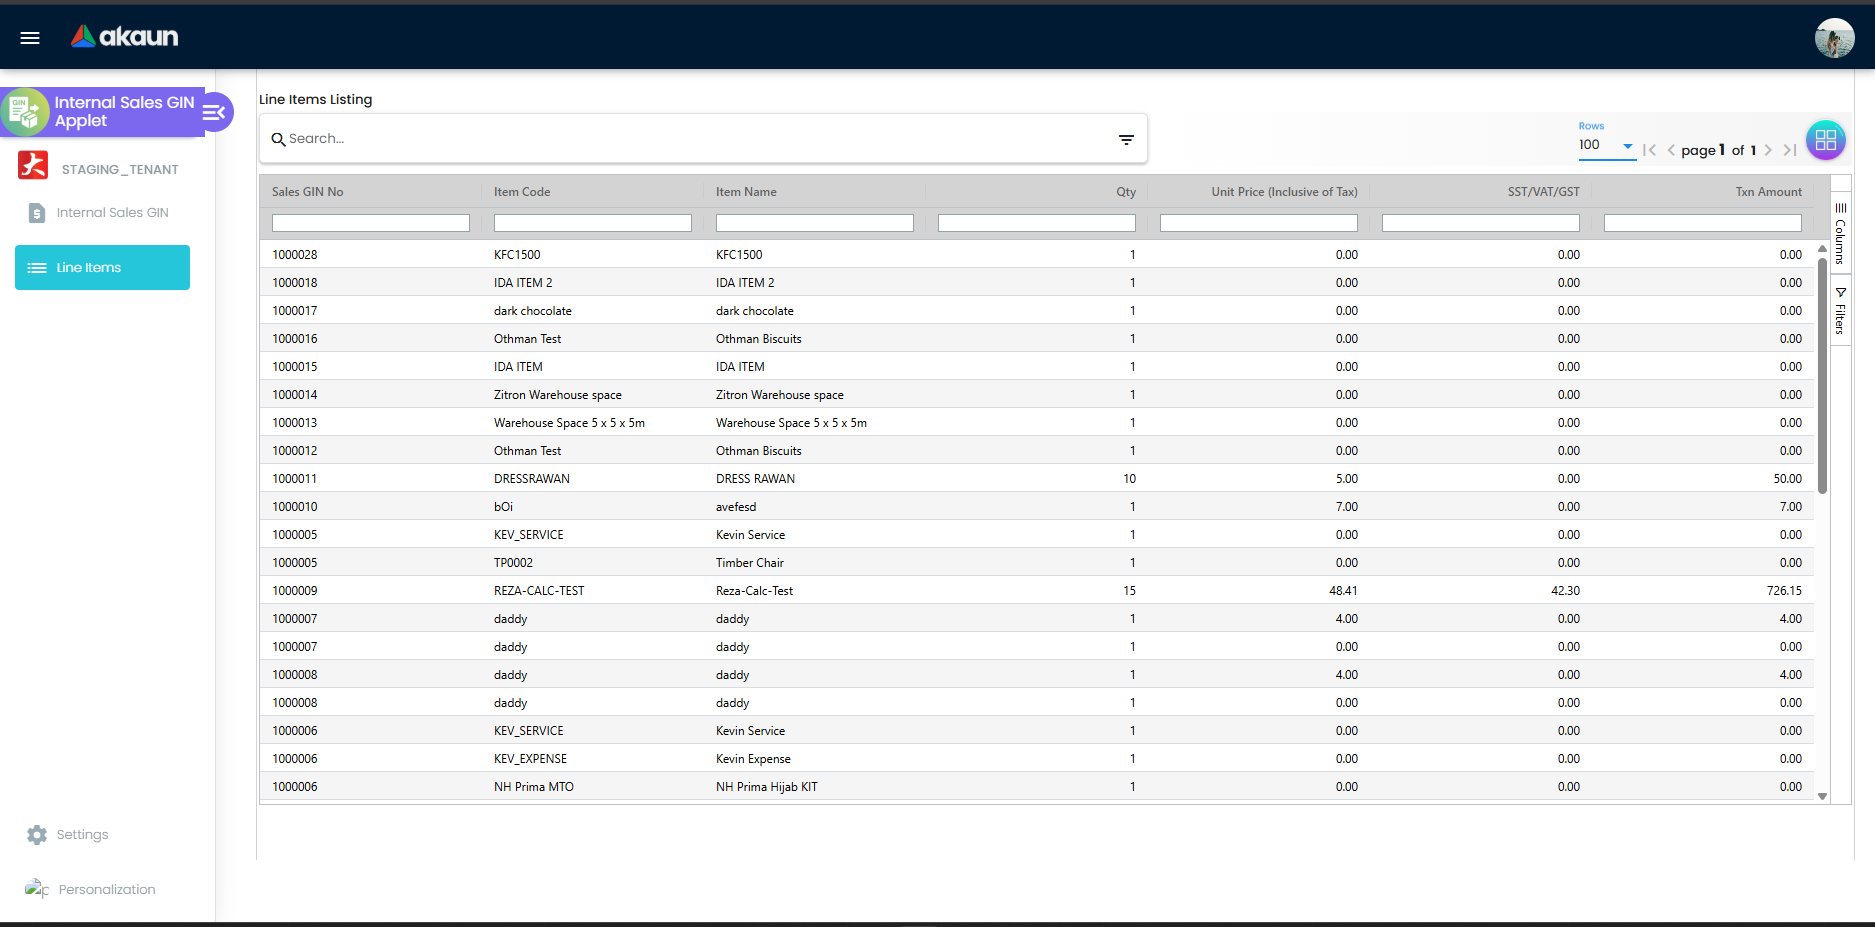Sort by SST/VAT/GST column
Image resolution: width=1875 pixels, height=927 pixels.
pyautogui.click(x=1543, y=192)
